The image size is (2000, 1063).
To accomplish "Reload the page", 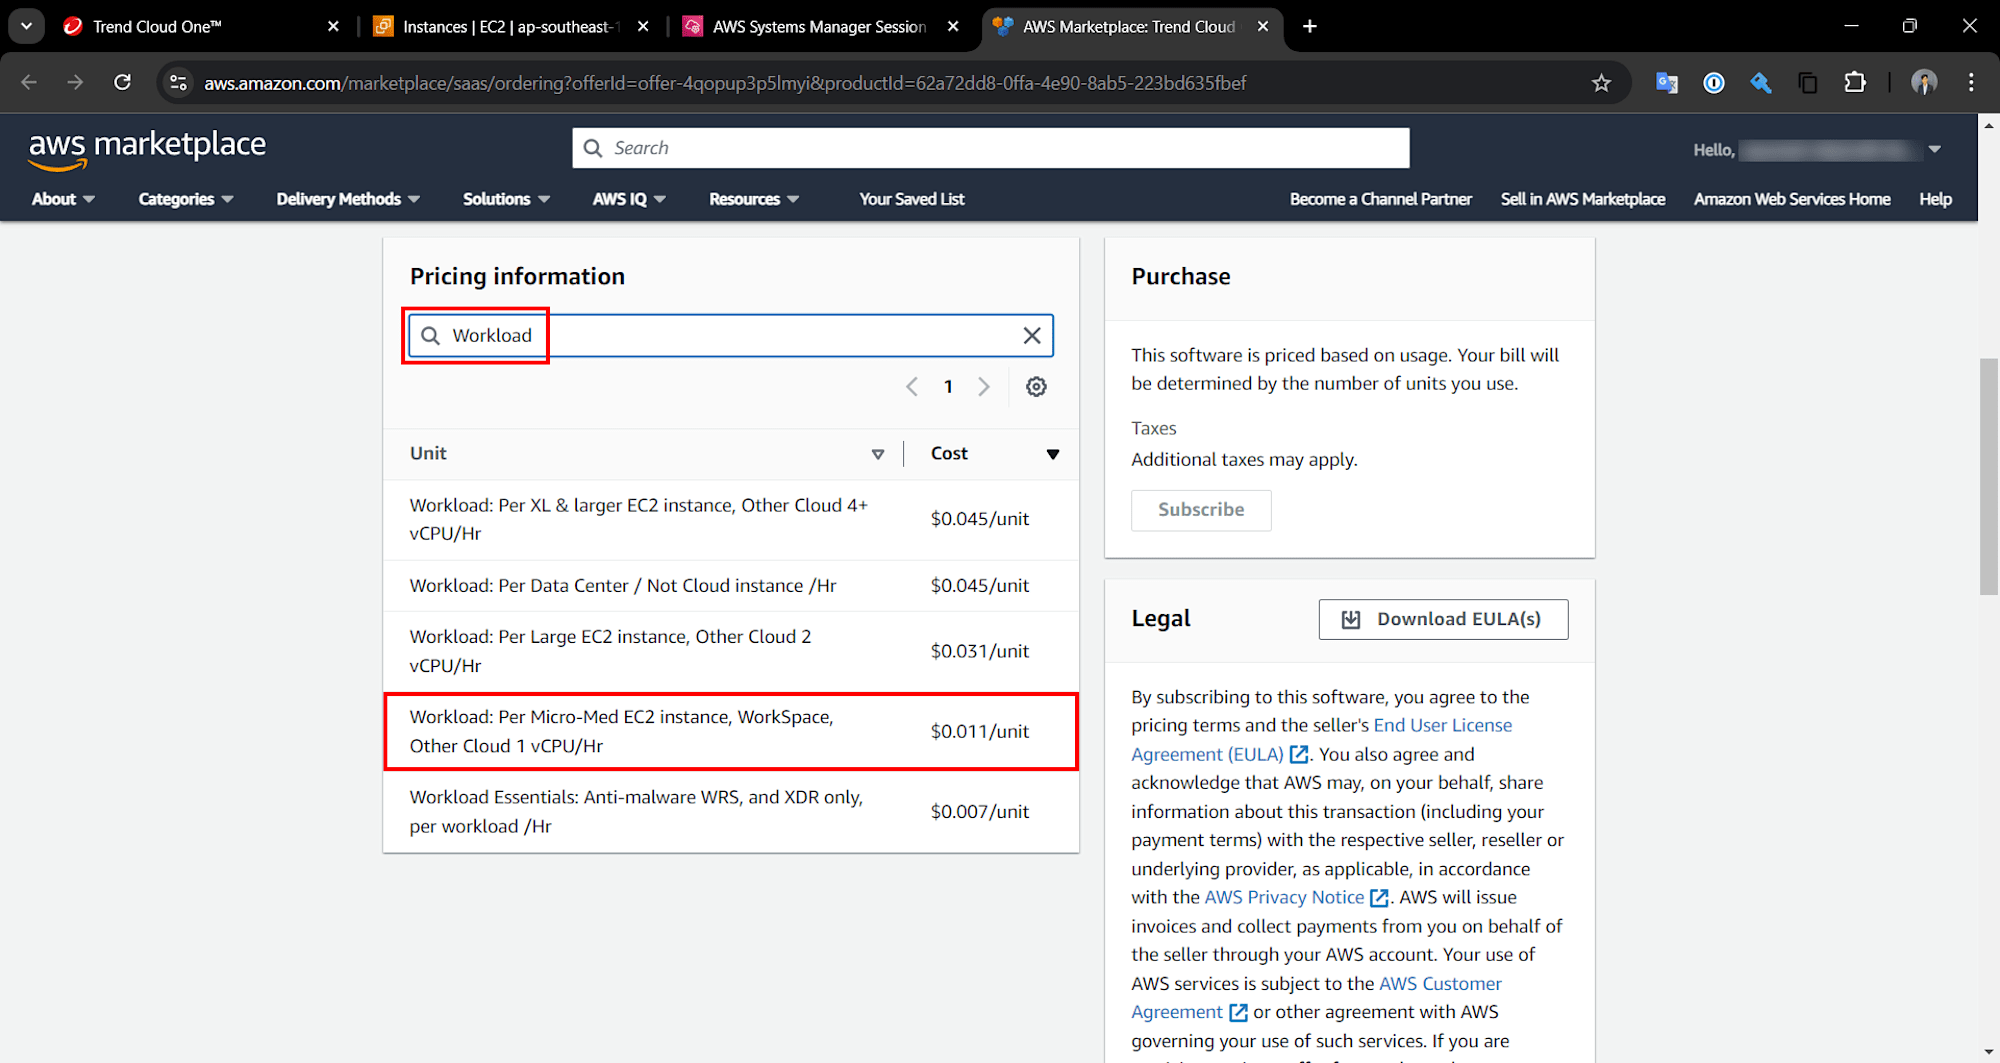I will [x=122, y=83].
